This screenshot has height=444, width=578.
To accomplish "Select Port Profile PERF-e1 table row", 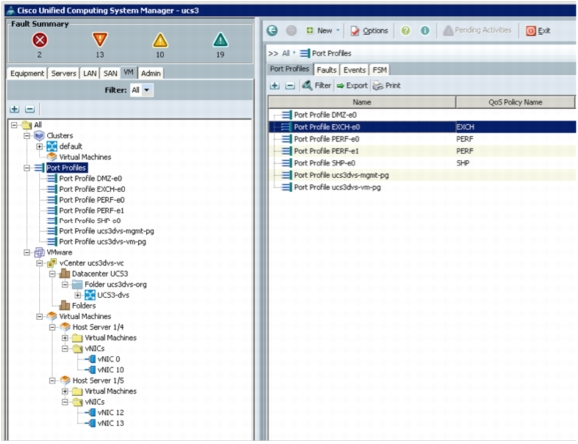I will 422,151.
